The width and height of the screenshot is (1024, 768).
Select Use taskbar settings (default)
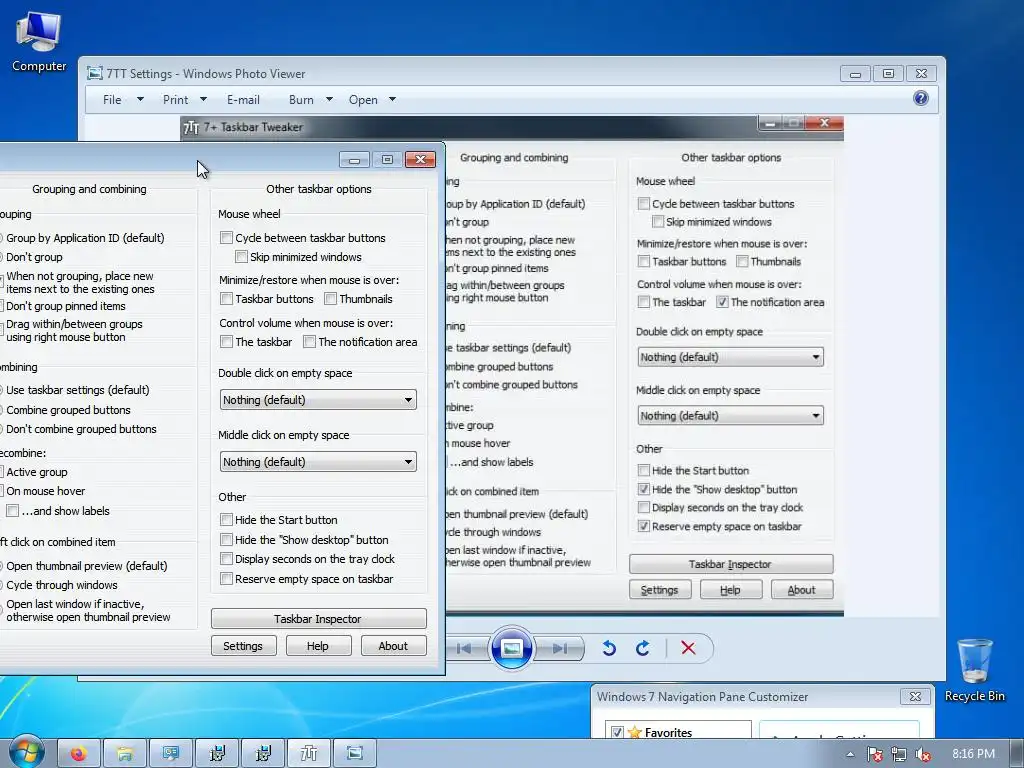tap(77, 390)
